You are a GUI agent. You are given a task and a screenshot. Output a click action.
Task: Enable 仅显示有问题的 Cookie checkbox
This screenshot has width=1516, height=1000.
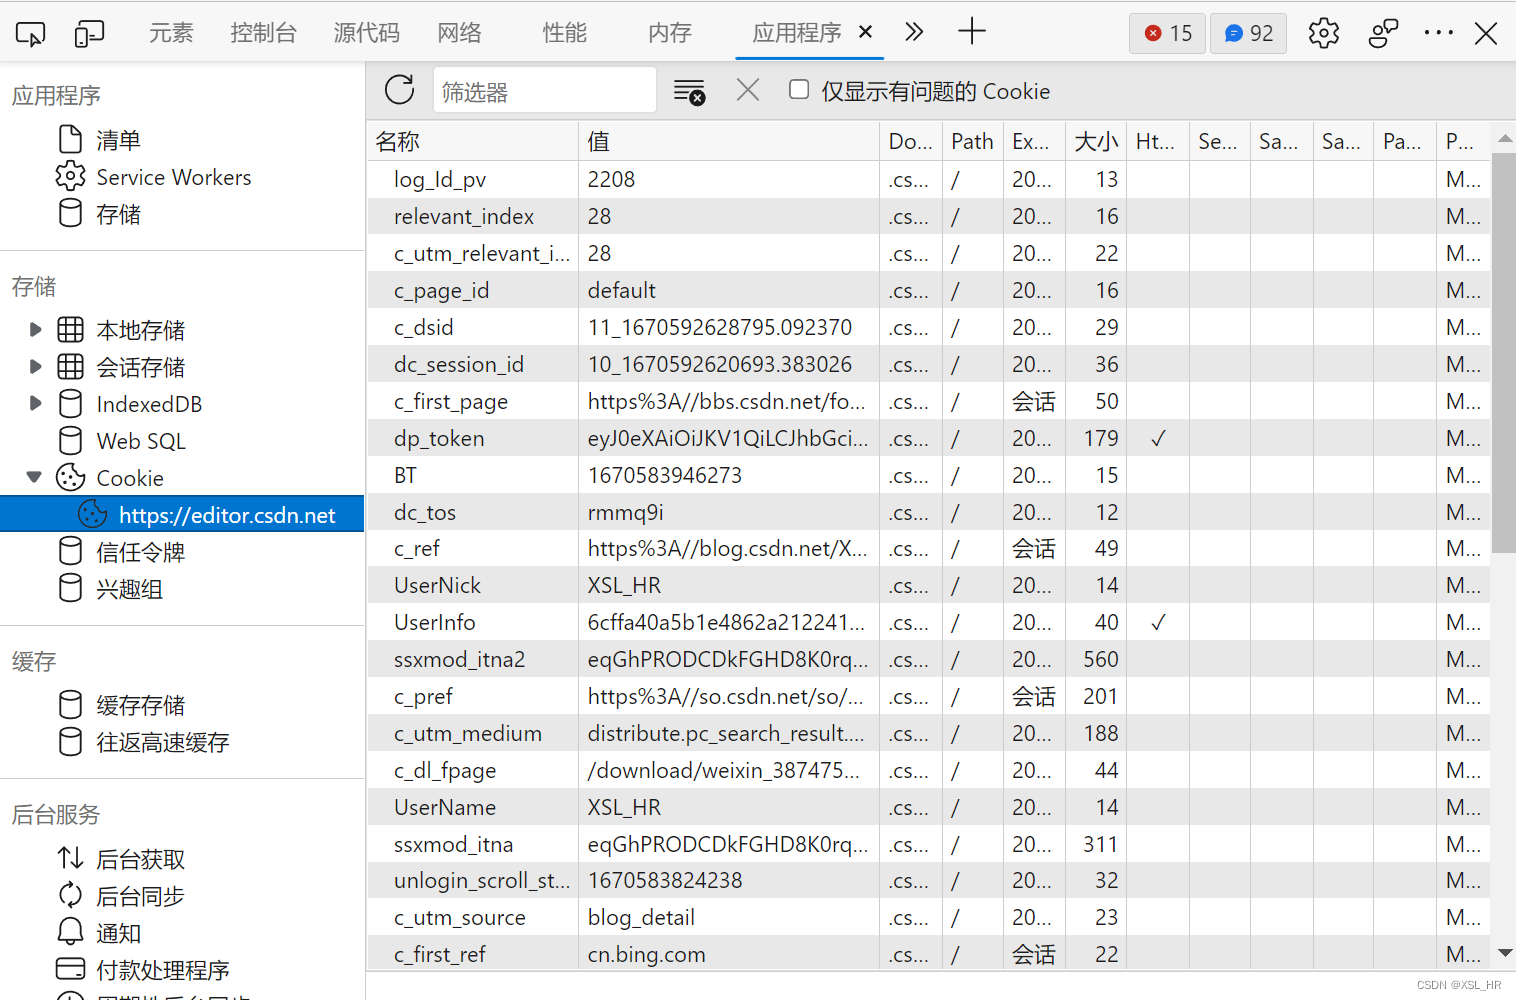(798, 90)
